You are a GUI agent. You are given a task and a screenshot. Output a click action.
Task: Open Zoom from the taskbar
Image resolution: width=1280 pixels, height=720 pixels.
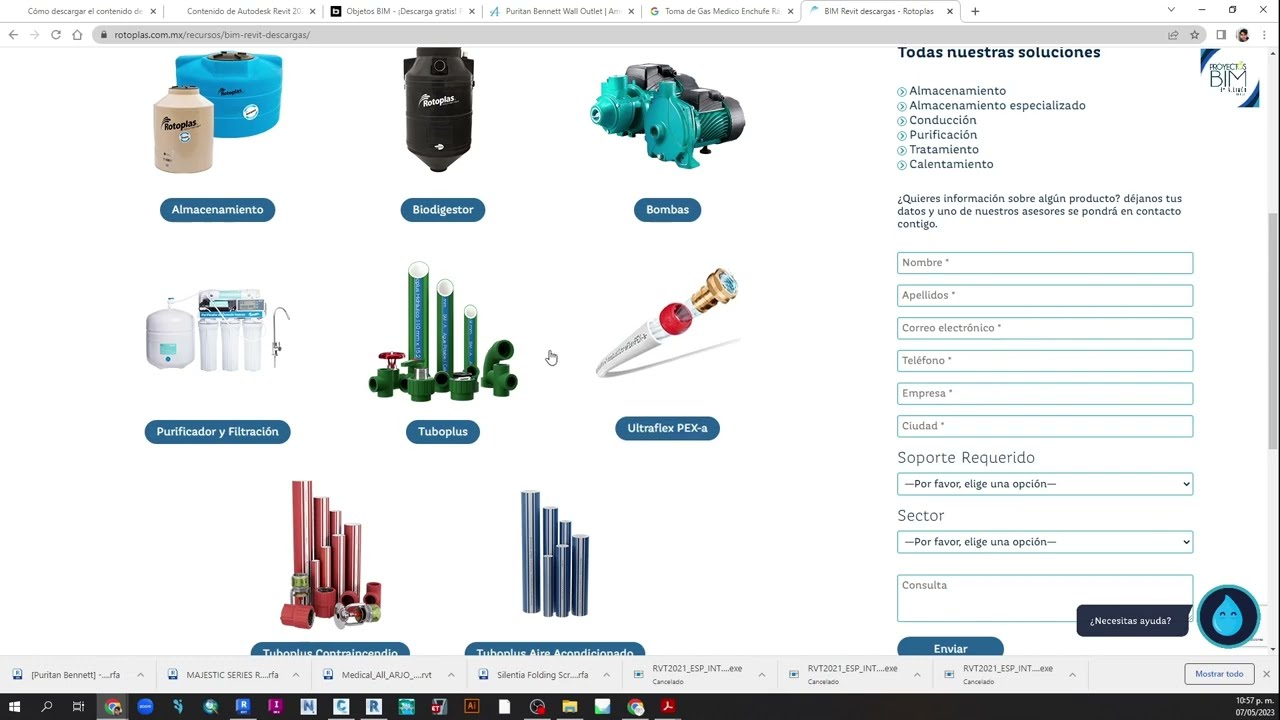[x=145, y=707]
